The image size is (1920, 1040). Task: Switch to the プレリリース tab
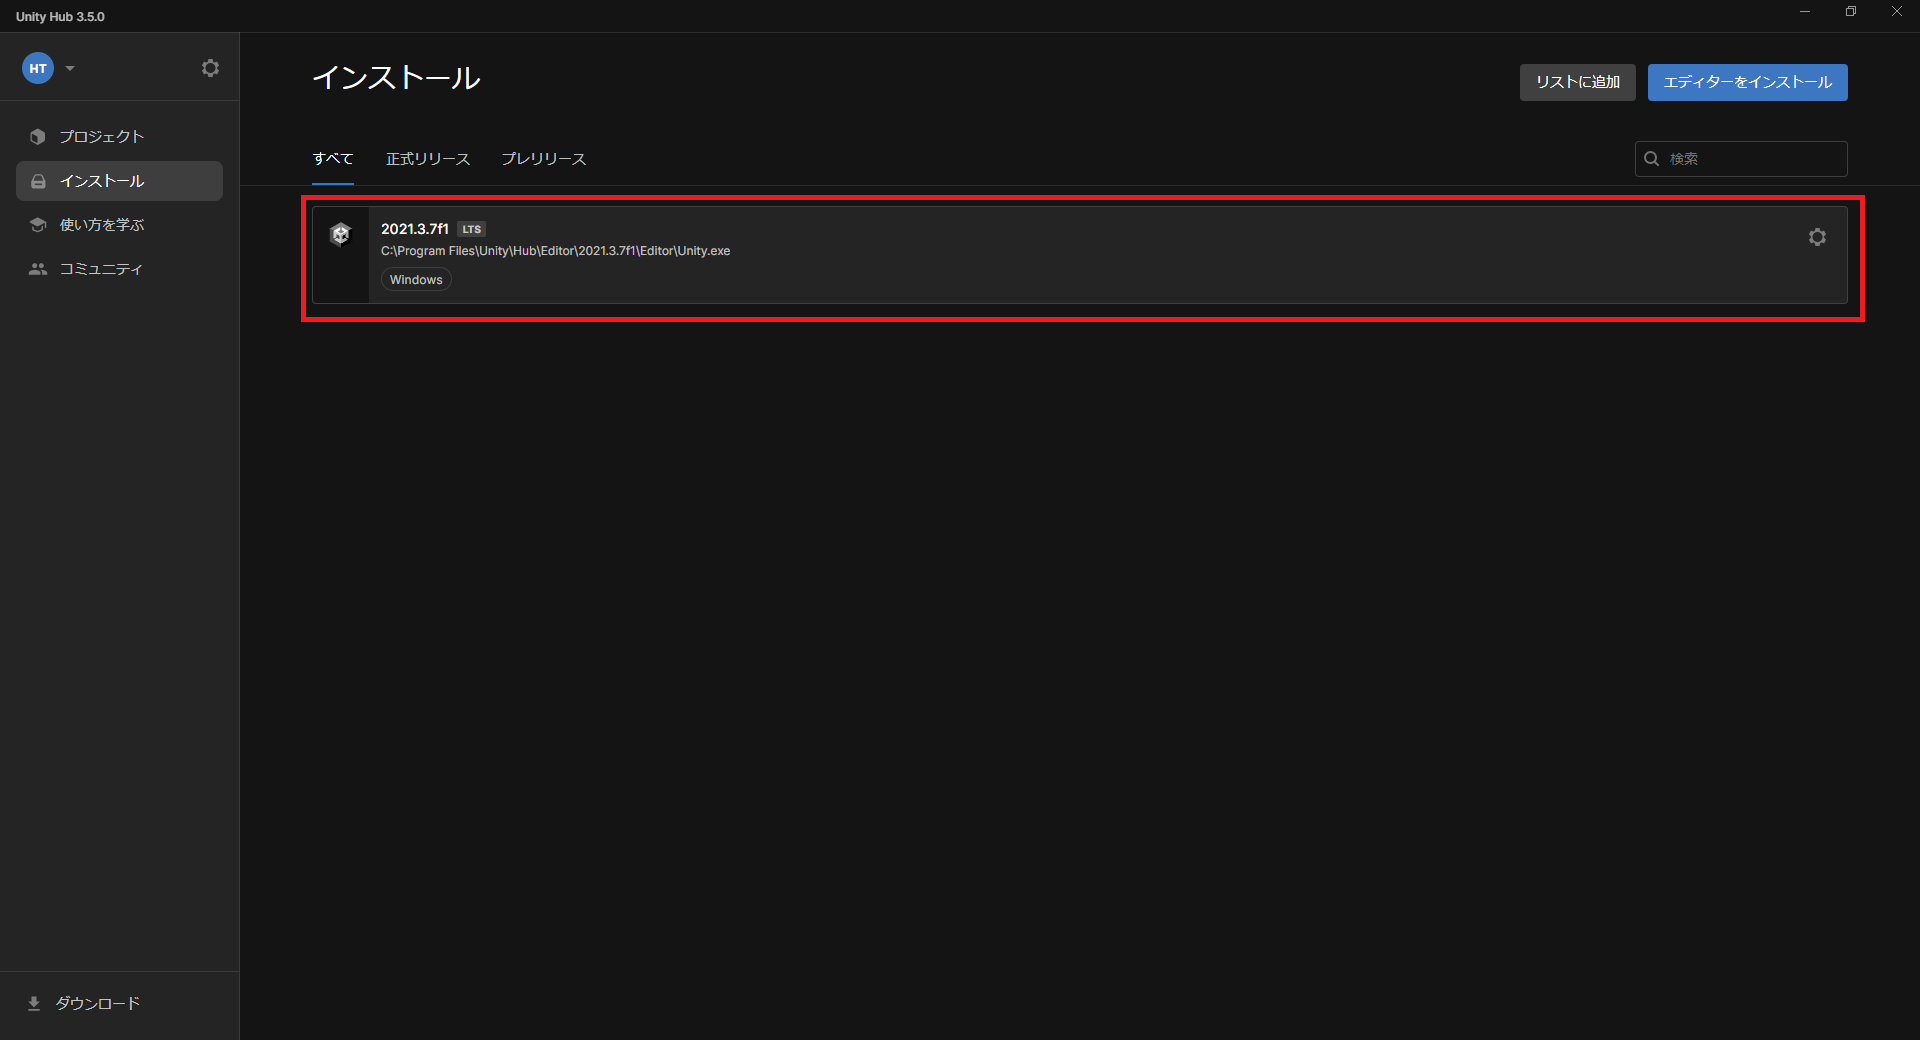click(x=543, y=159)
